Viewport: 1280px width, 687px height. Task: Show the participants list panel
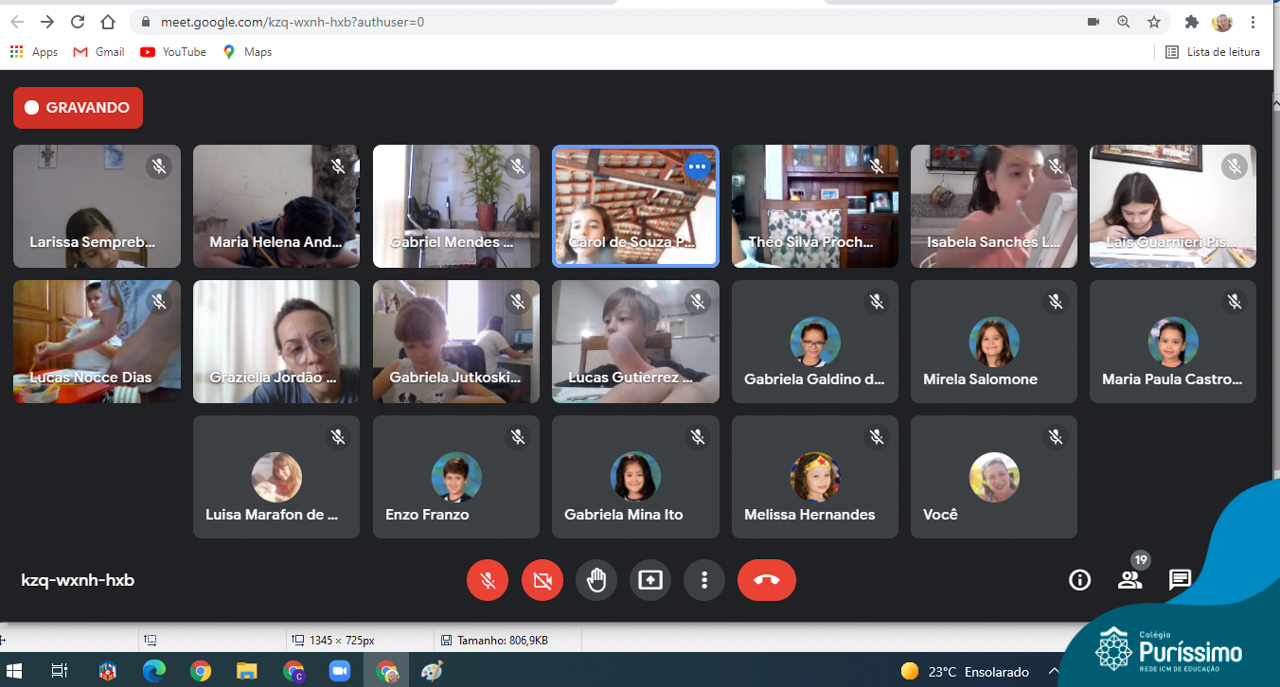click(x=1130, y=580)
